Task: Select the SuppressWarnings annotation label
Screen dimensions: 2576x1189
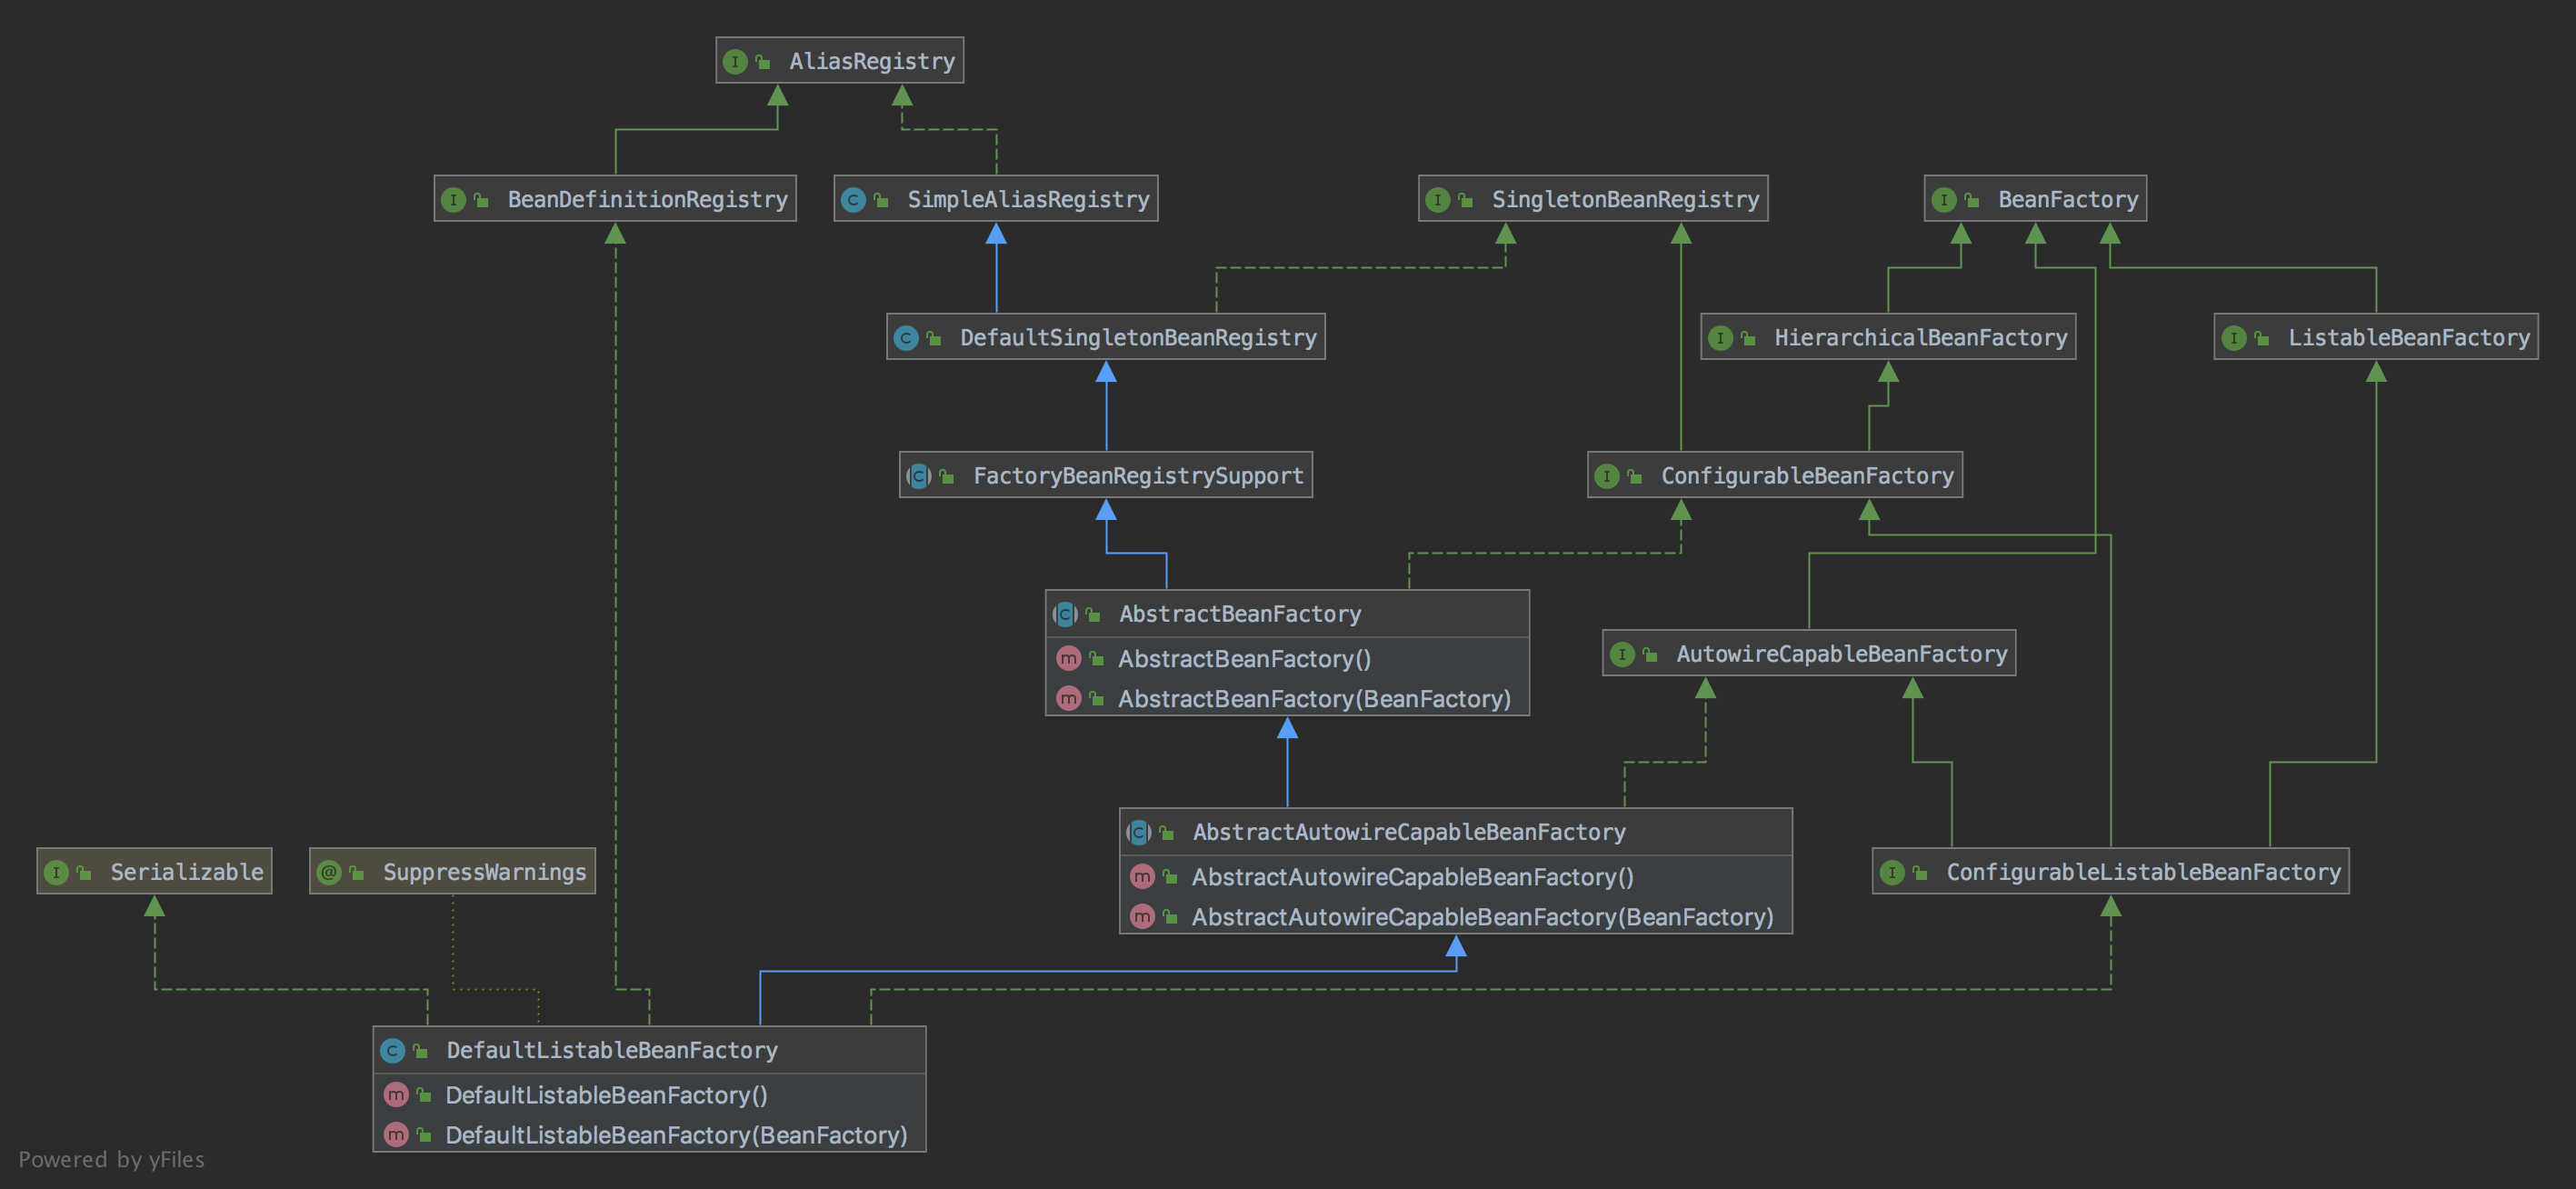Action: 485,871
